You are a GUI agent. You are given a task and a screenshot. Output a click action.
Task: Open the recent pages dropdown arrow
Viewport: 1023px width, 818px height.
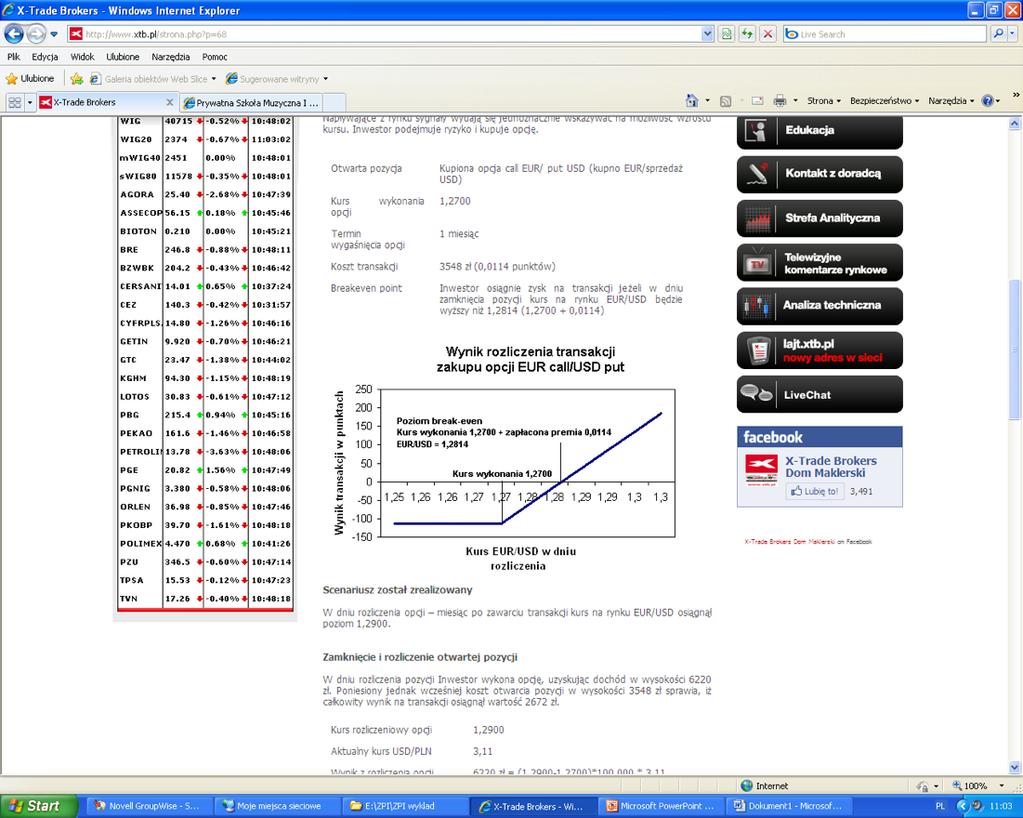click(x=54, y=34)
